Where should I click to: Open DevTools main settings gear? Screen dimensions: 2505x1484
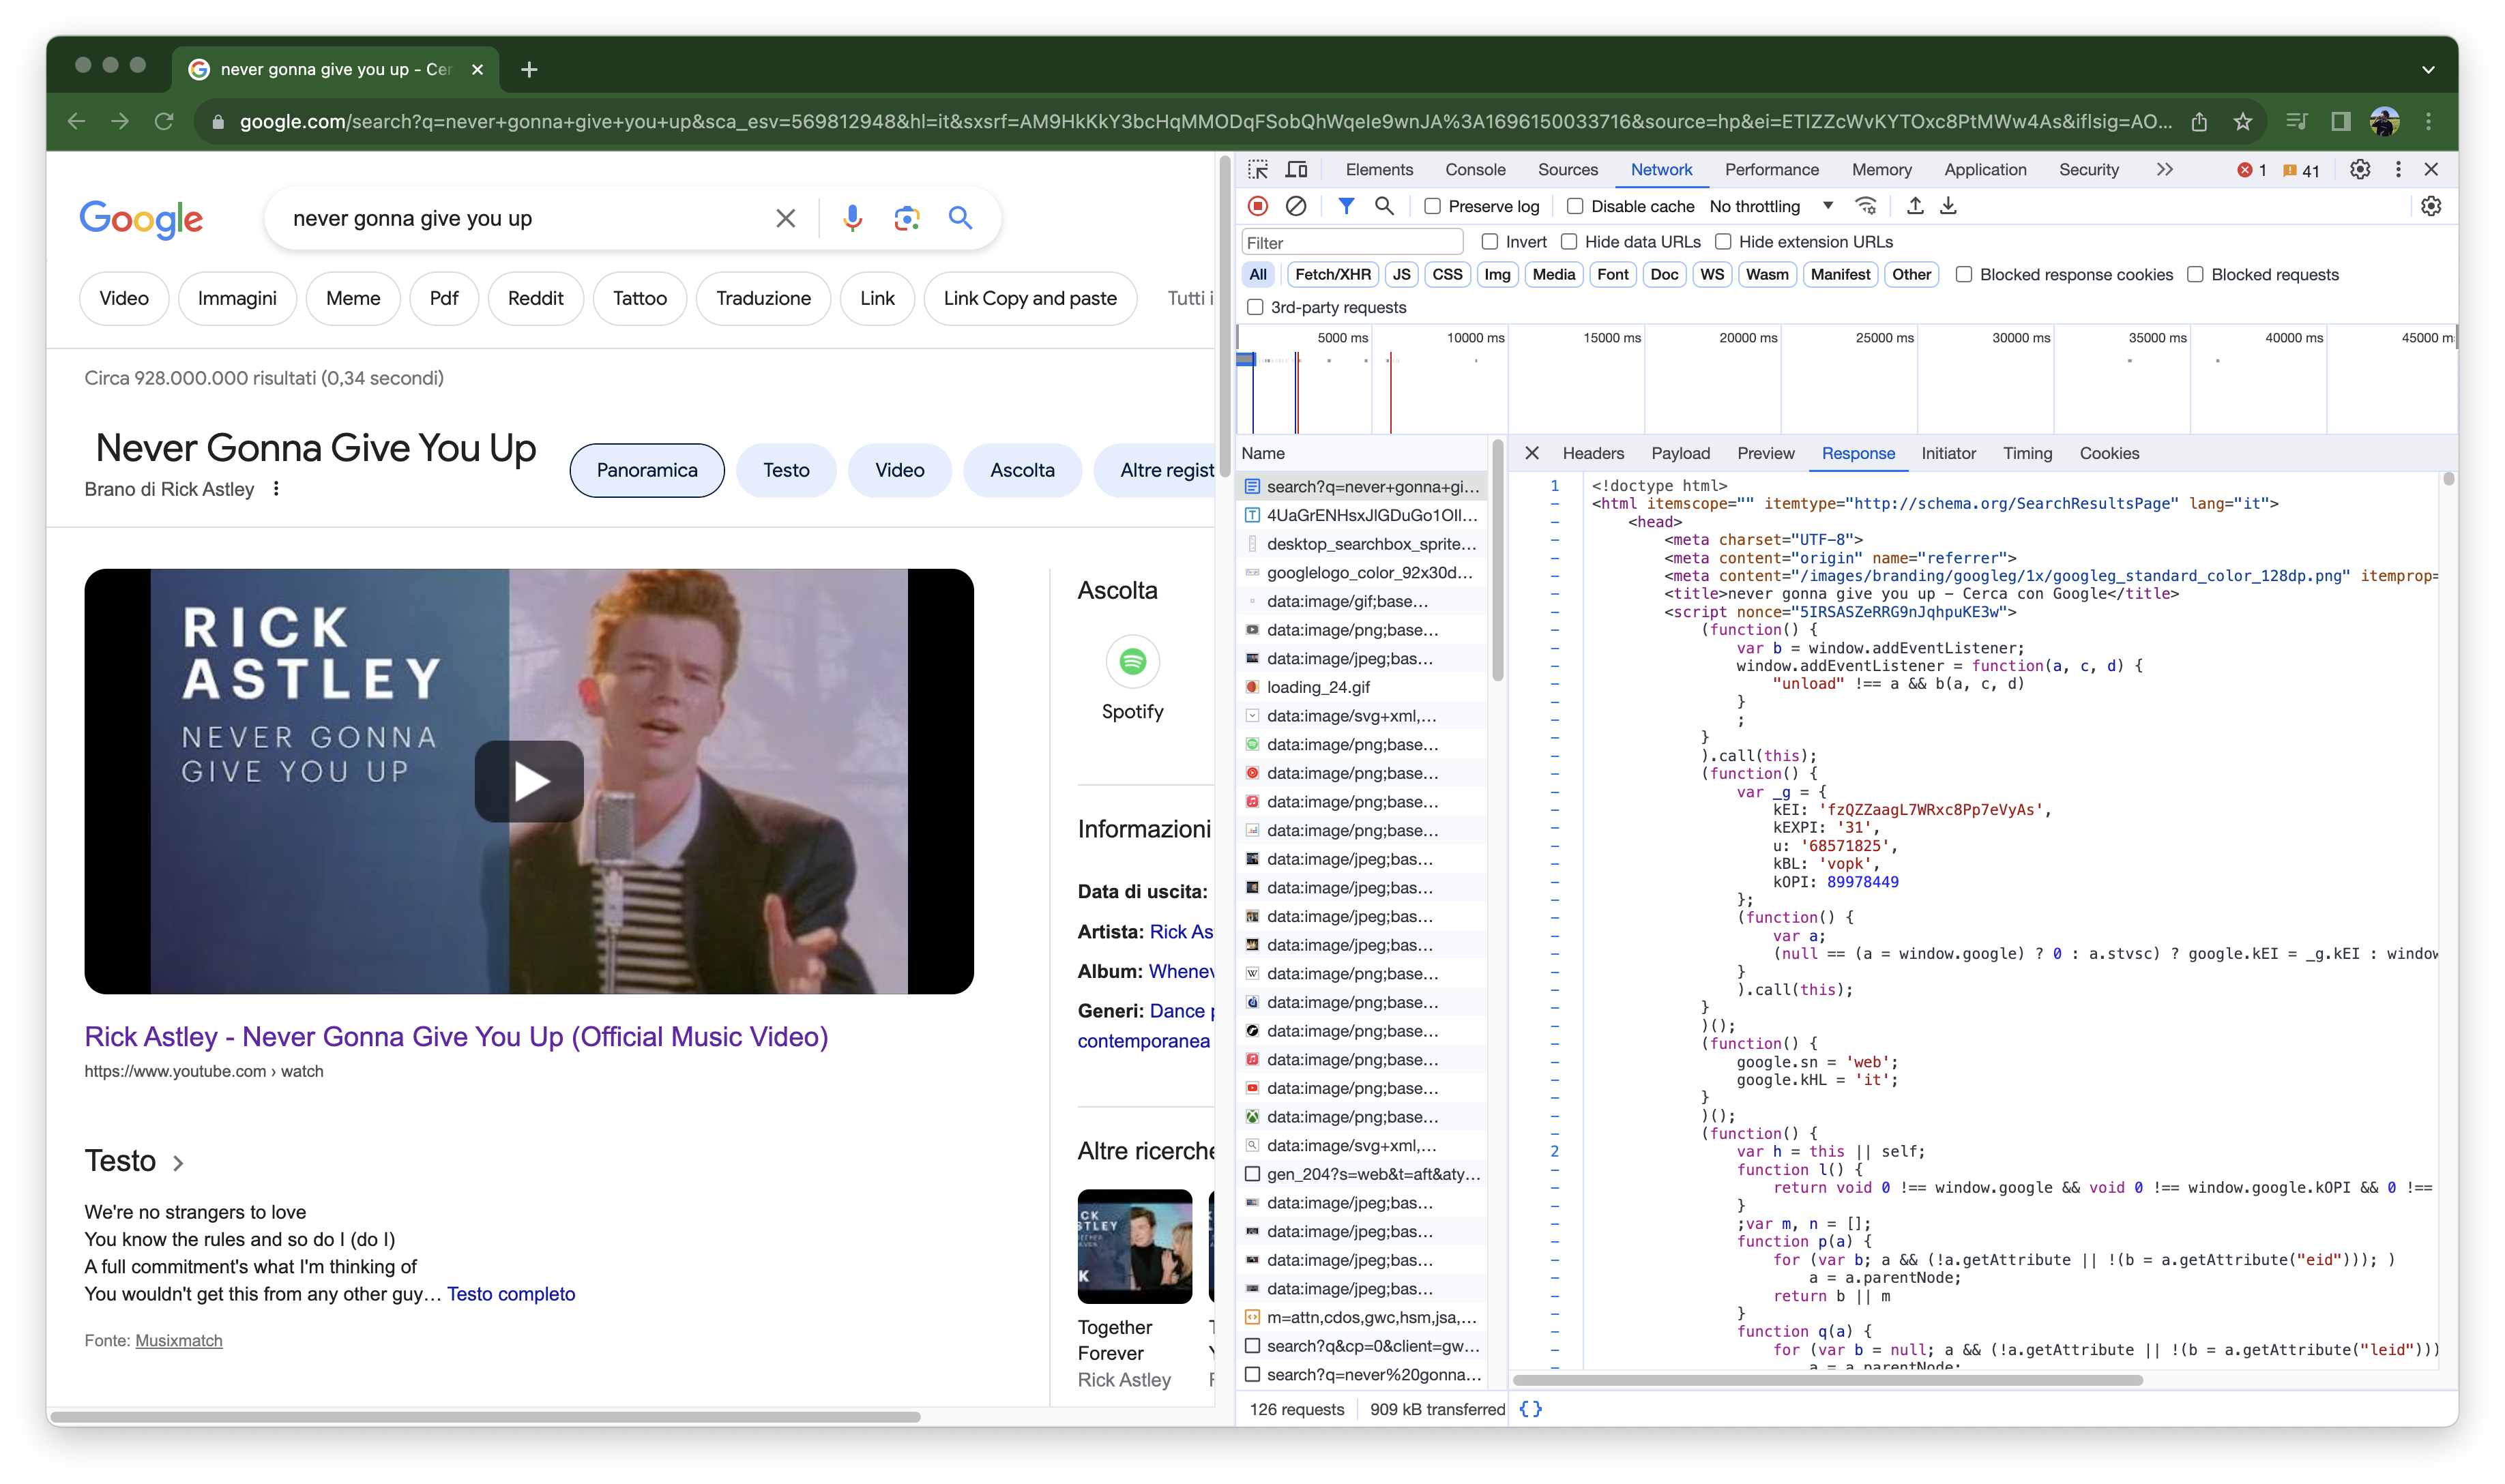point(2360,170)
